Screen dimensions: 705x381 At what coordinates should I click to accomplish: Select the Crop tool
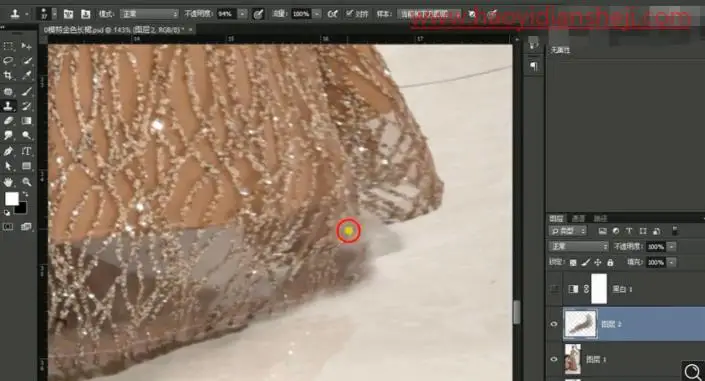[x=8, y=76]
